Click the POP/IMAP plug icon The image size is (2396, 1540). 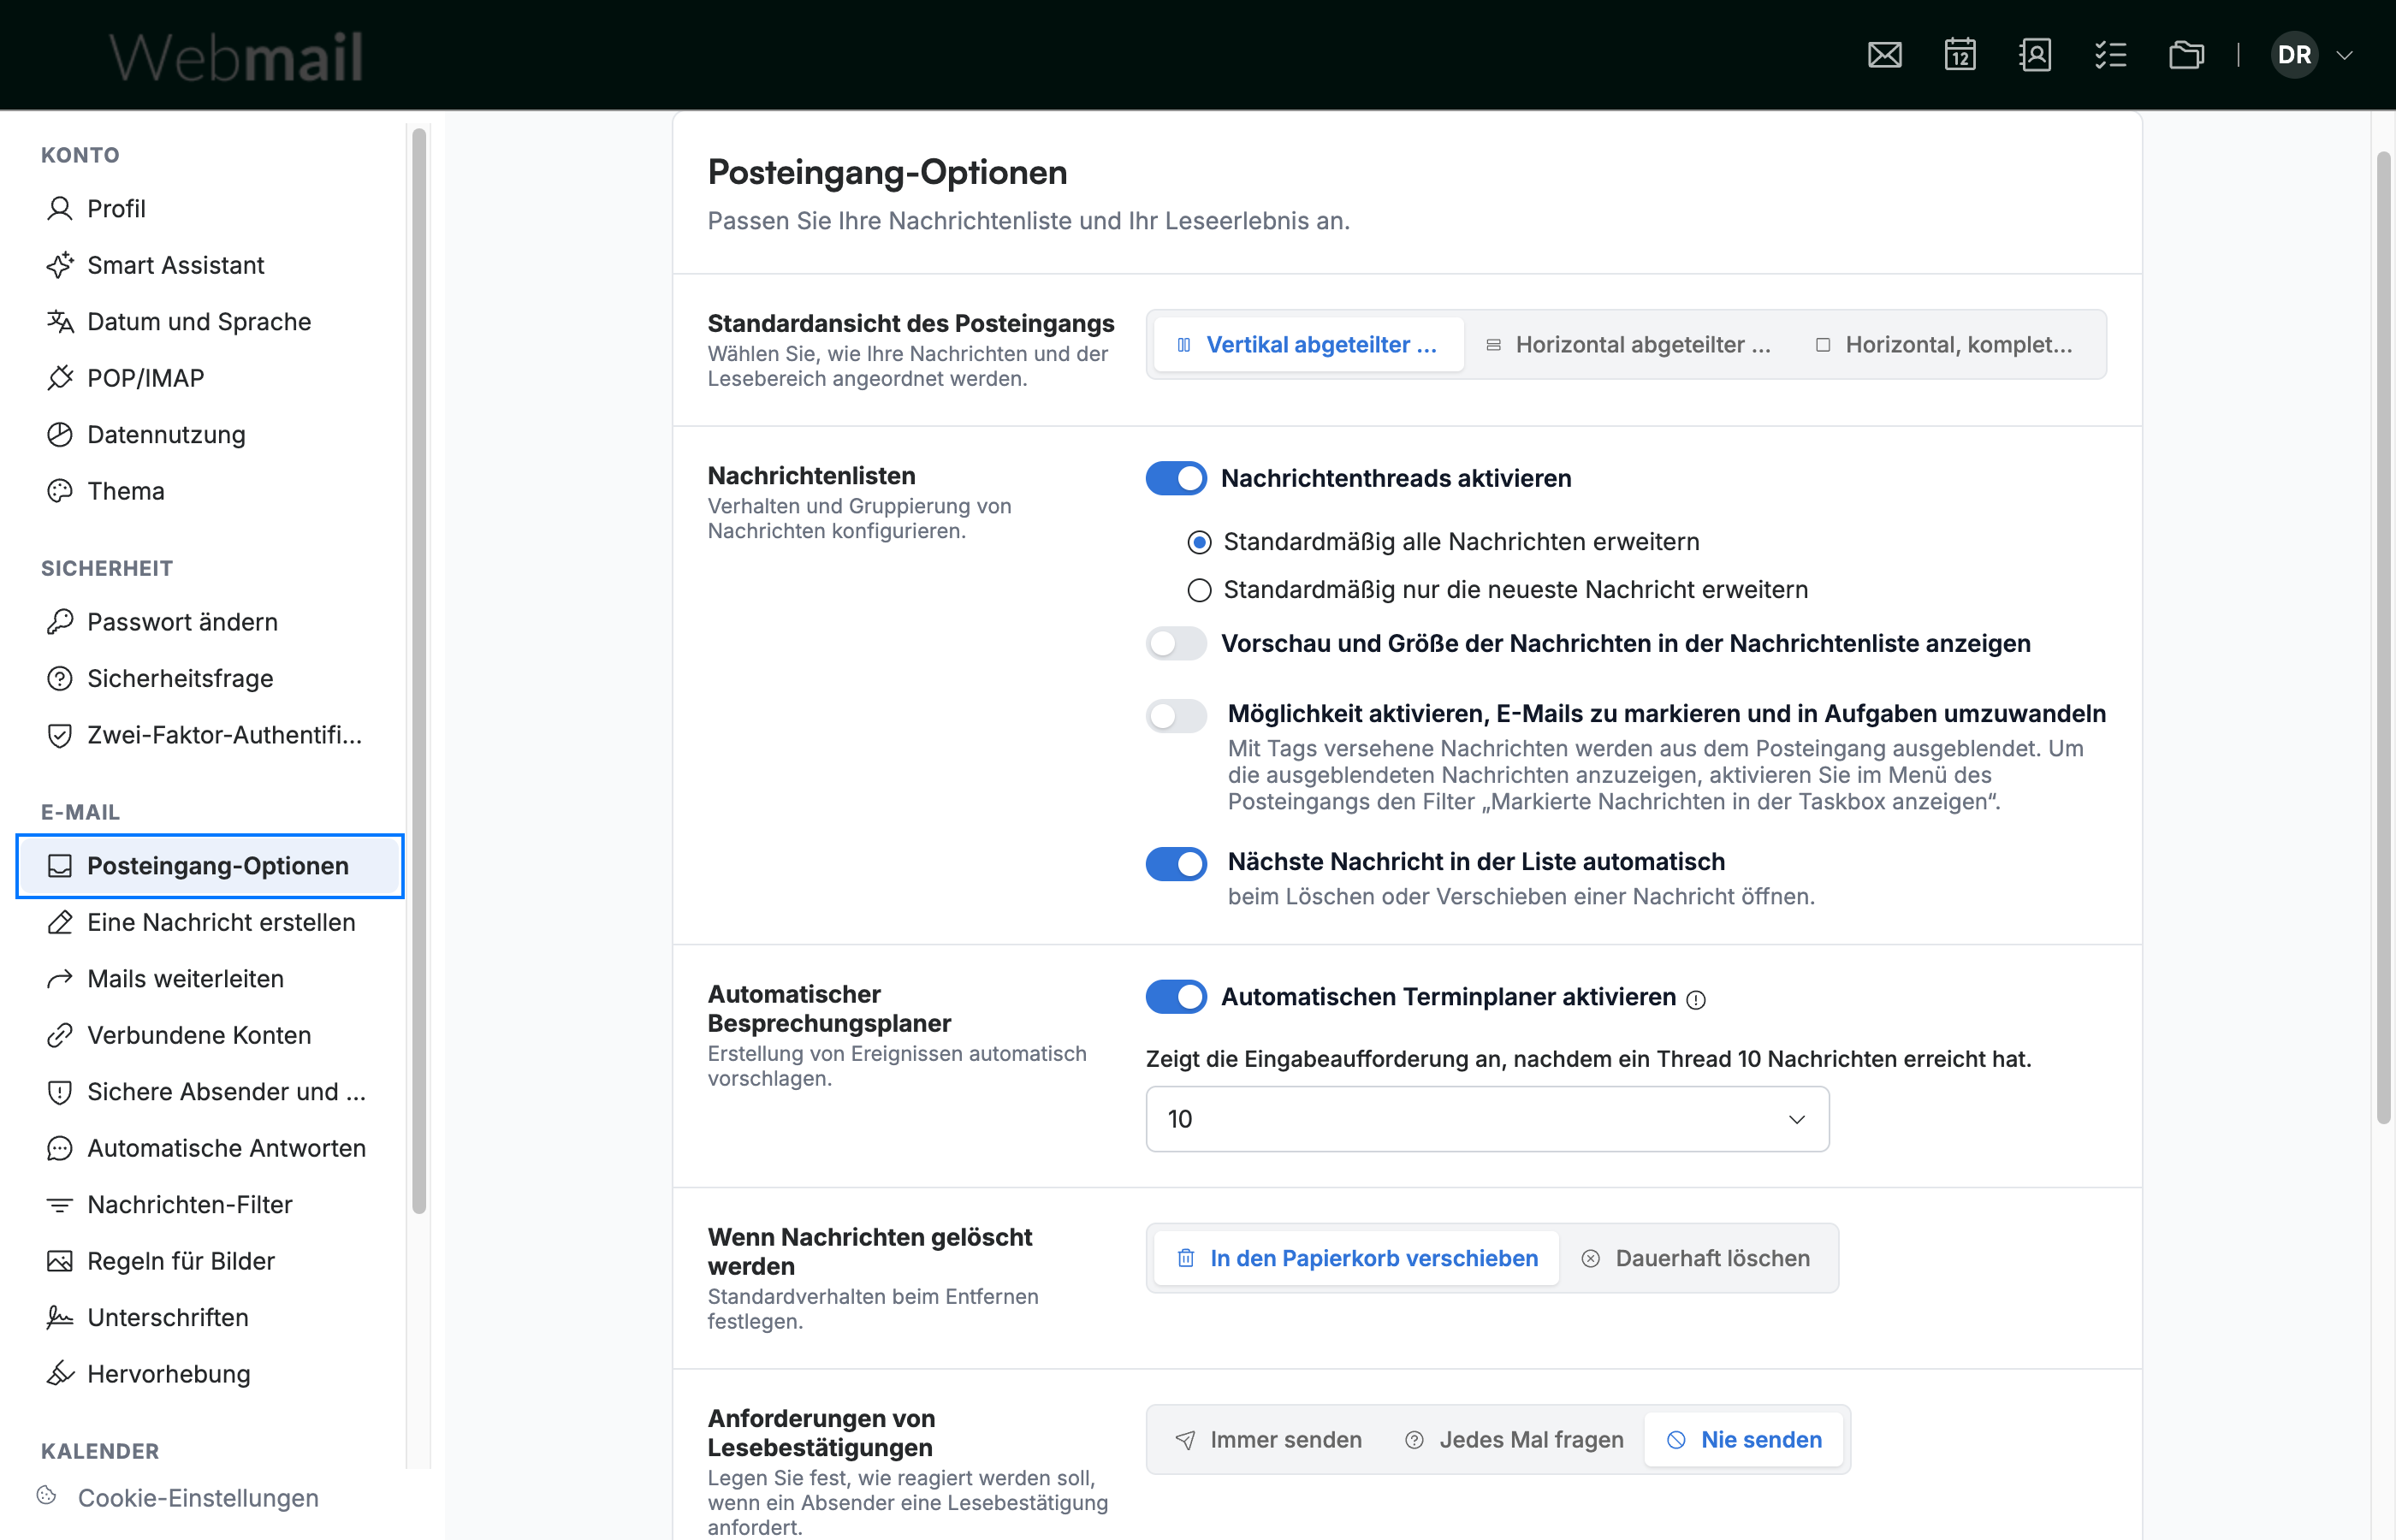pos(60,378)
